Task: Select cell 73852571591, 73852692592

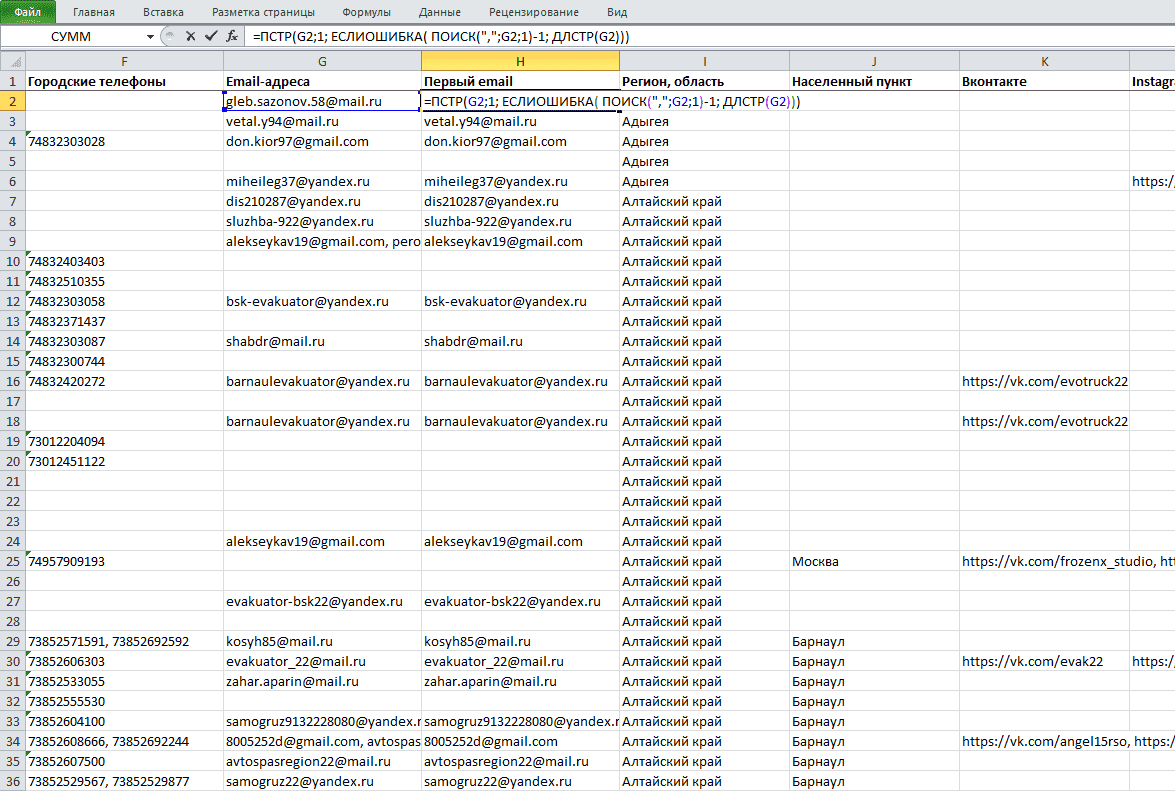Action: pyautogui.click(x=124, y=641)
